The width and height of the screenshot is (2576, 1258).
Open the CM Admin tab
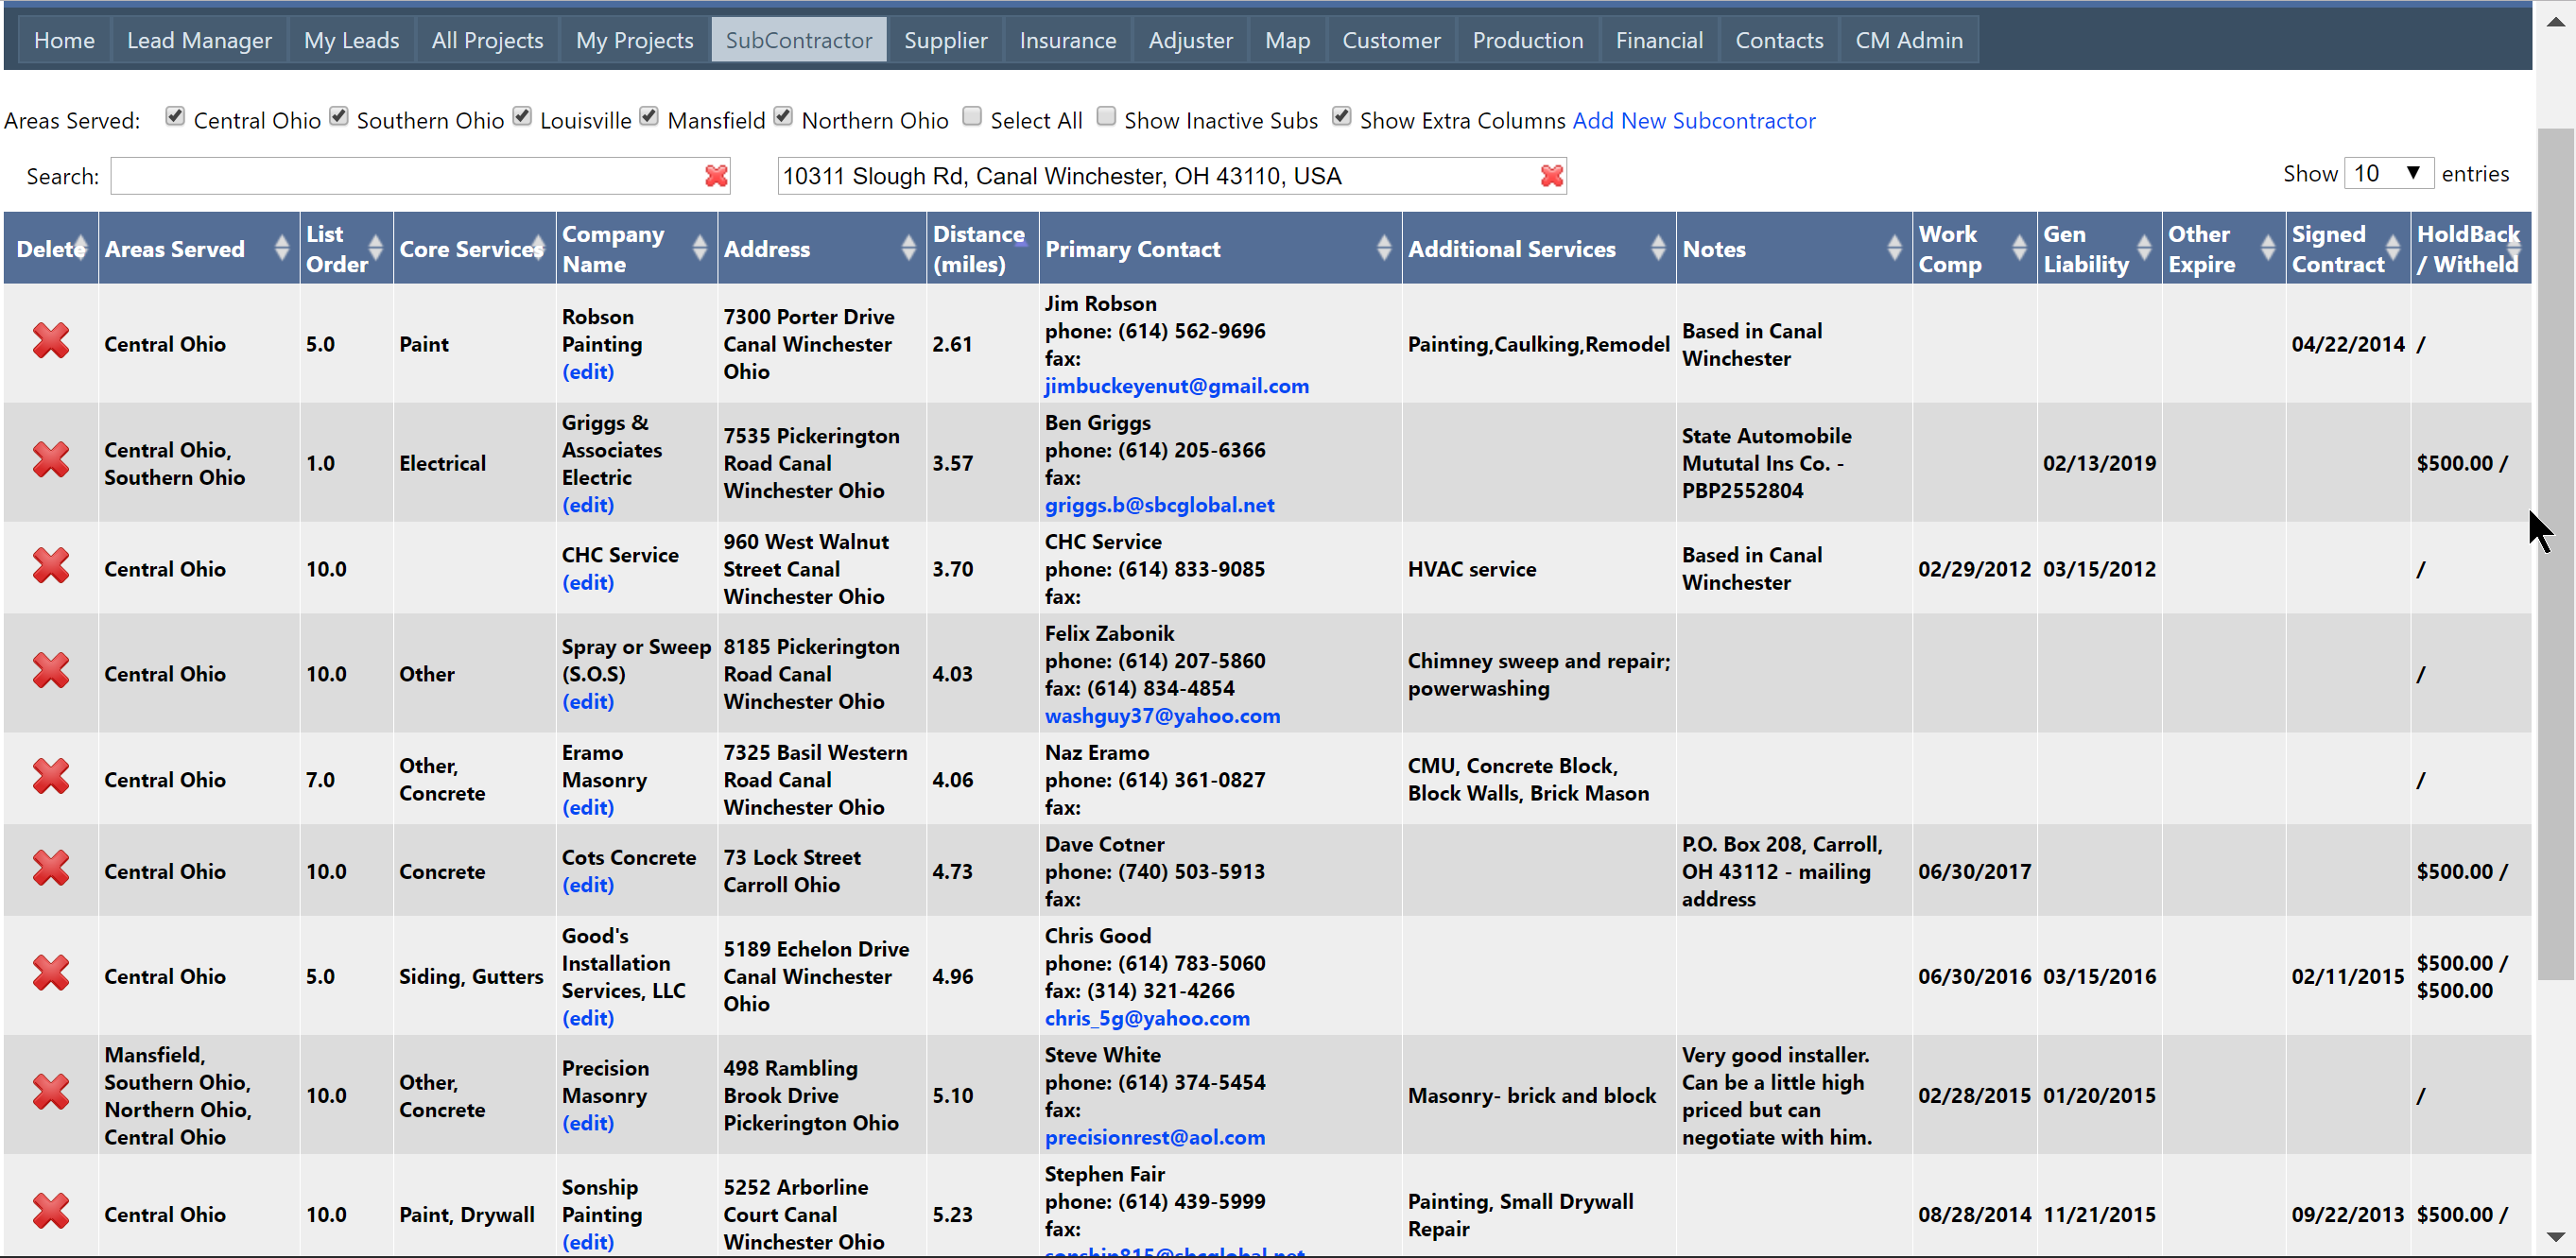click(x=1908, y=40)
